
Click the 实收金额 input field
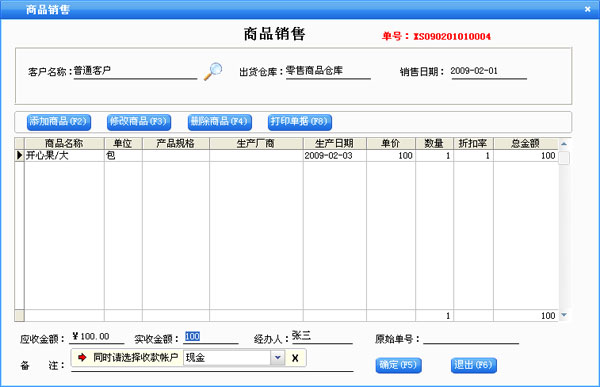click(x=211, y=337)
